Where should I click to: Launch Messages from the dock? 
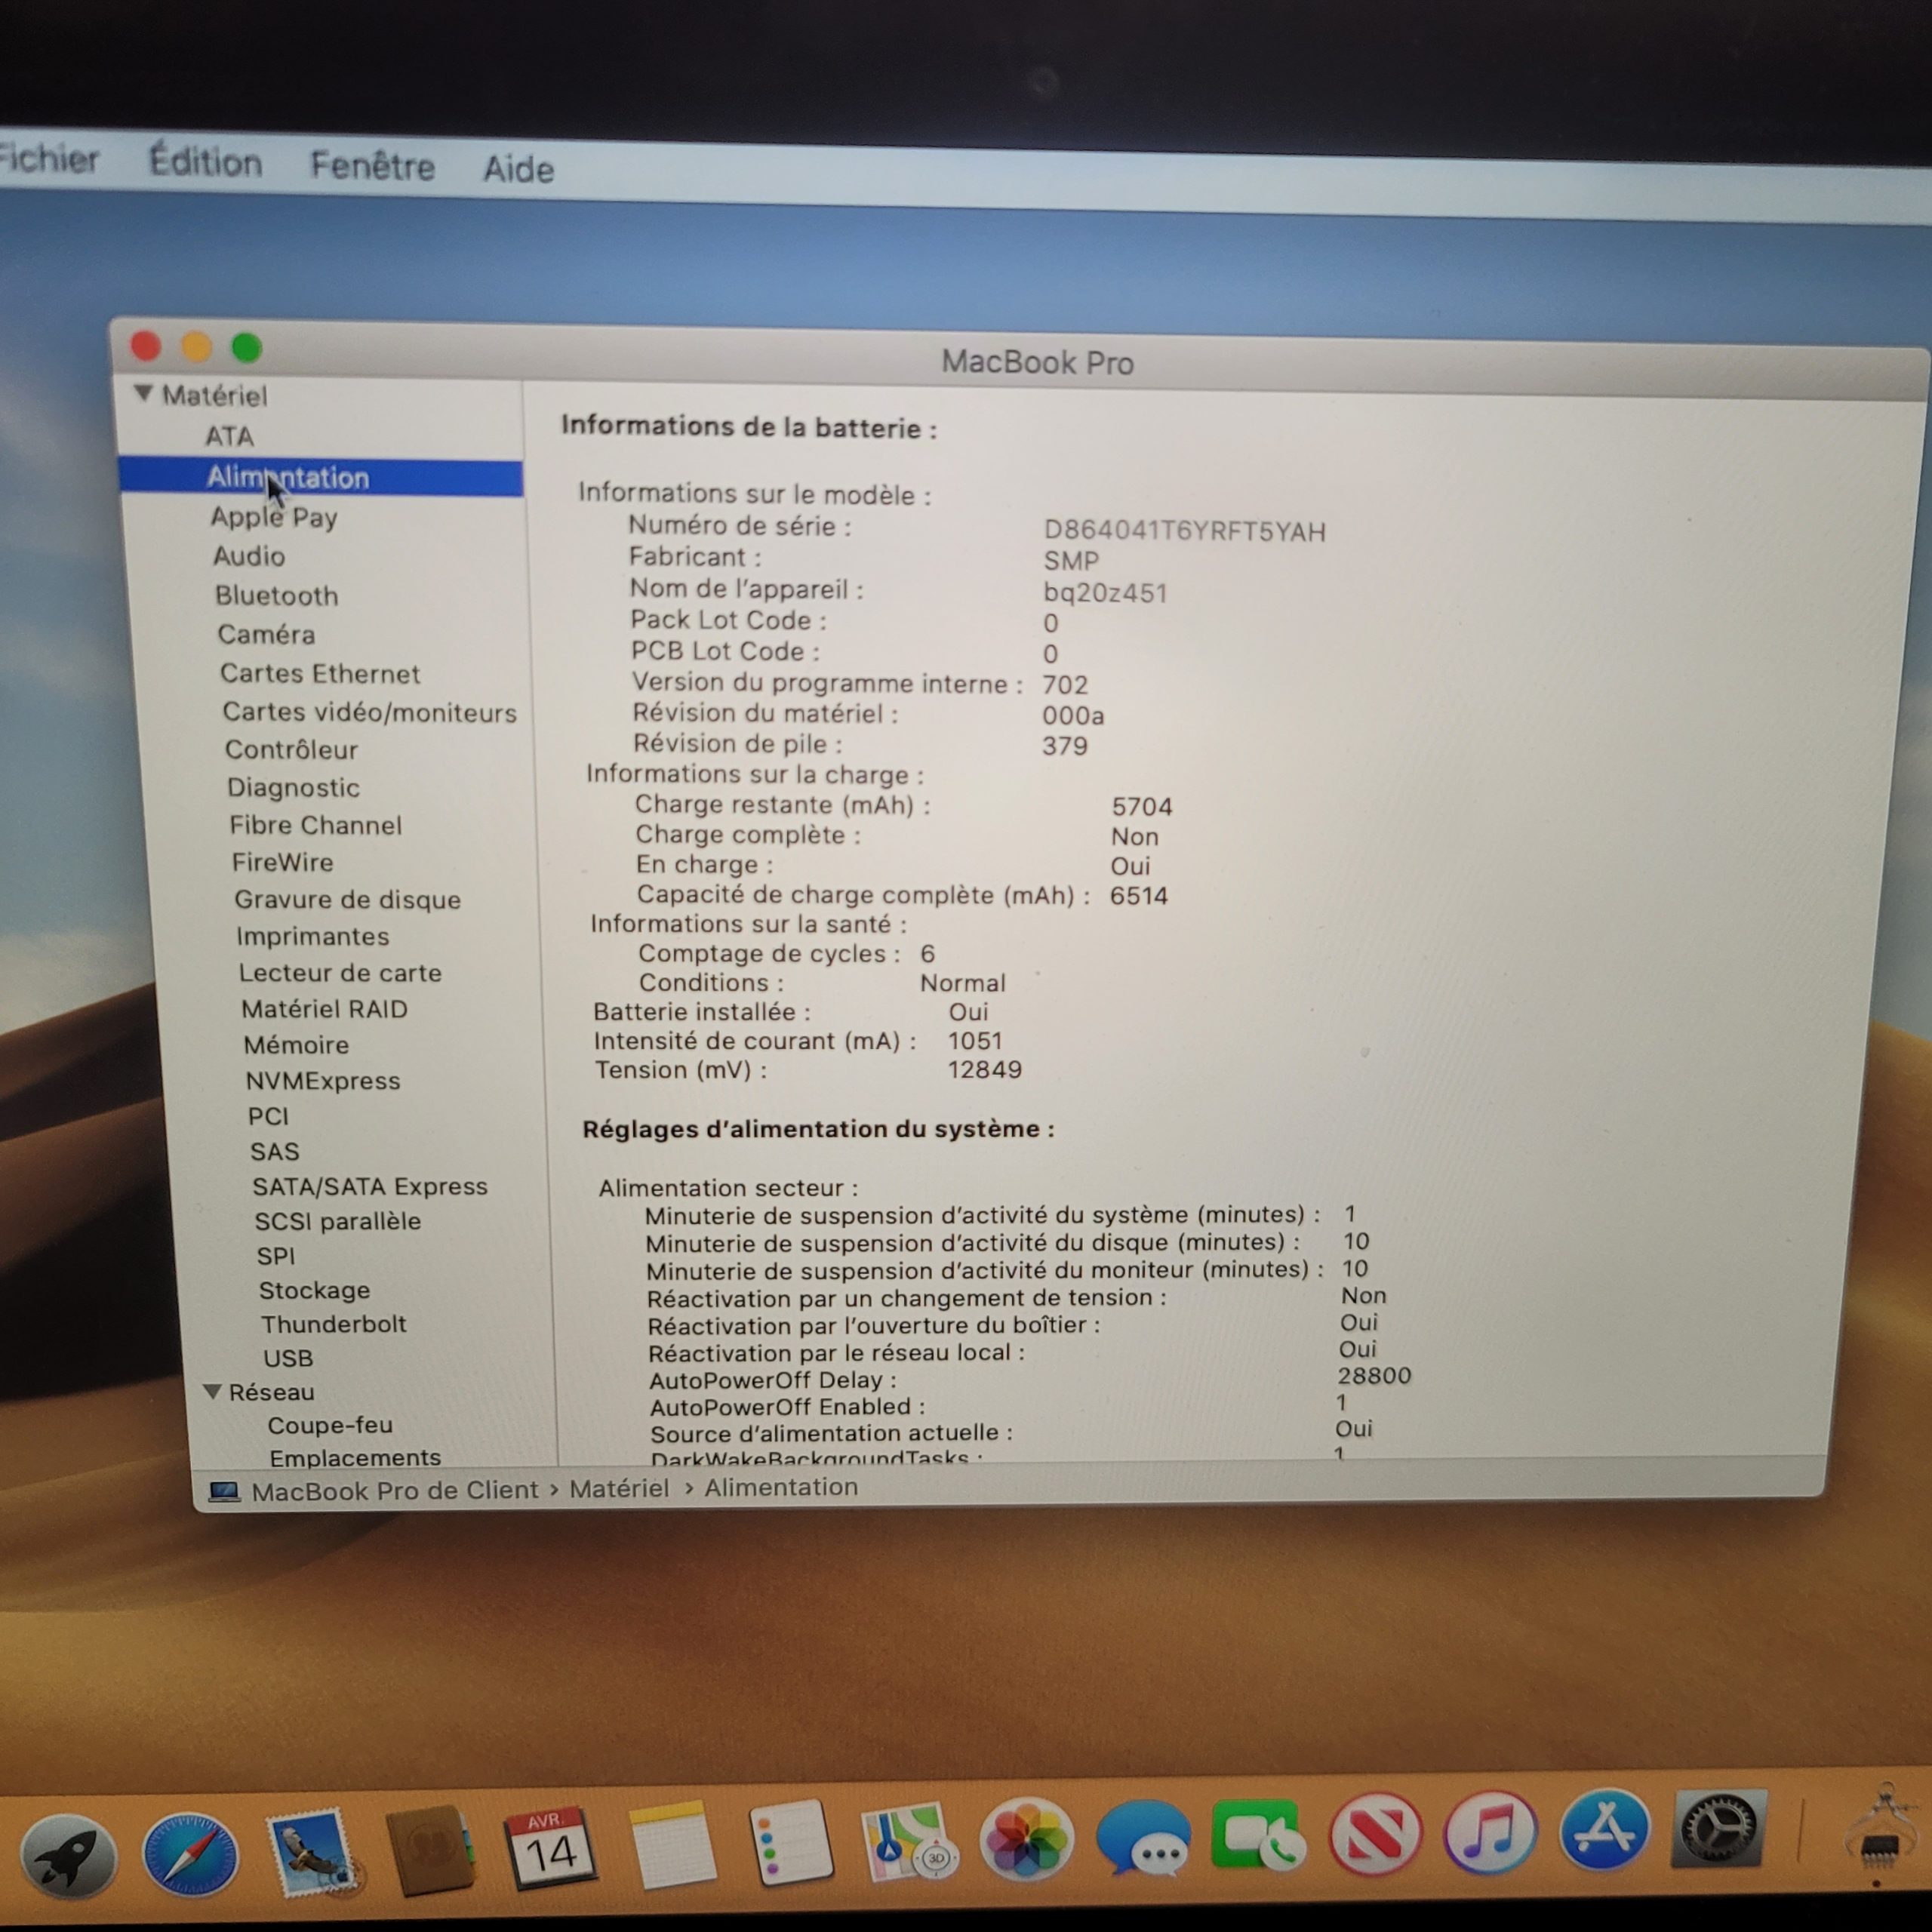coord(1144,1838)
